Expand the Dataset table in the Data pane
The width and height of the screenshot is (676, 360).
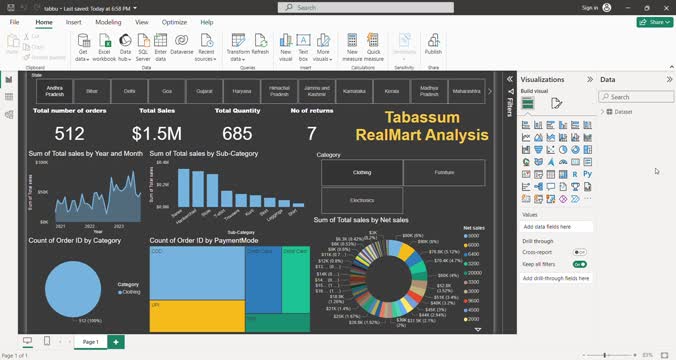tap(602, 112)
